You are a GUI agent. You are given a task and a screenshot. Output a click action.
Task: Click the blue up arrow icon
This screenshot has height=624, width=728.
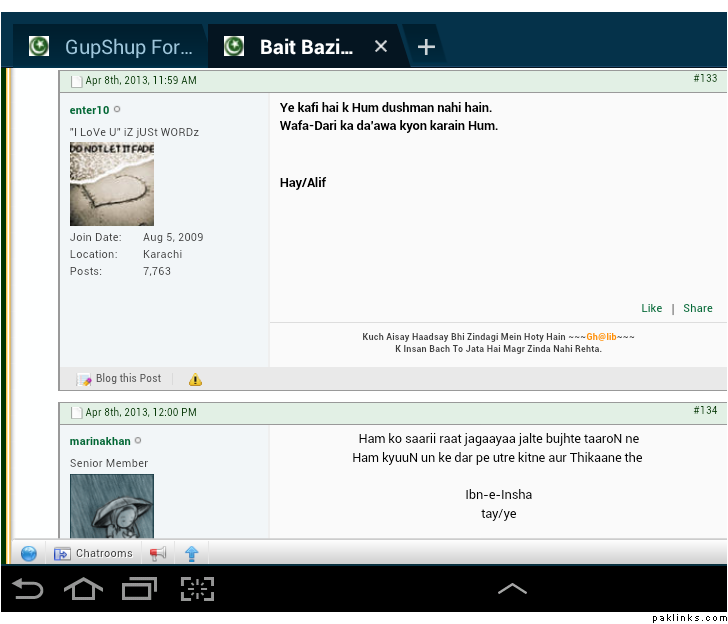point(191,553)
